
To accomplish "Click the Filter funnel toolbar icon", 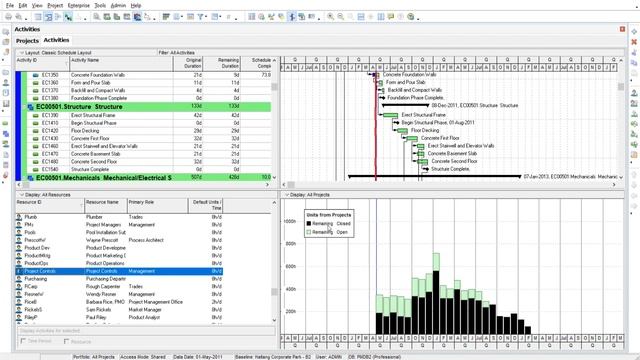I will coord(200,17).
